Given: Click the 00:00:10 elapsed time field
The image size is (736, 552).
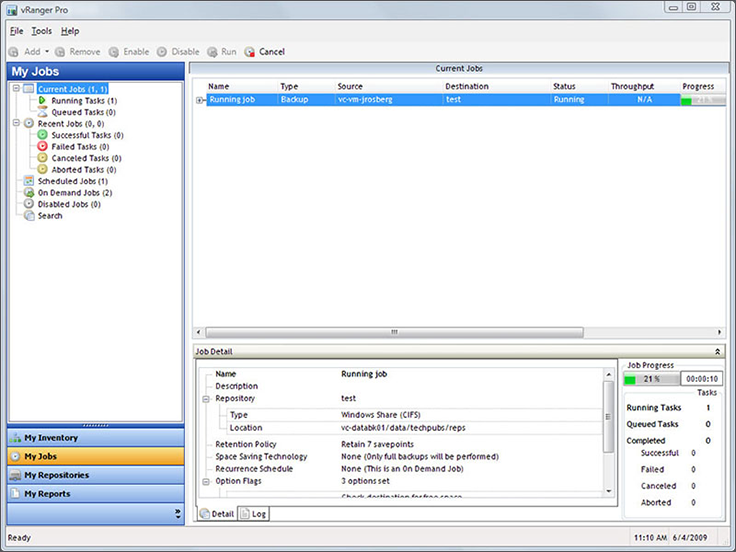Looking at the screenshot, I should click(x=702, y=379).
